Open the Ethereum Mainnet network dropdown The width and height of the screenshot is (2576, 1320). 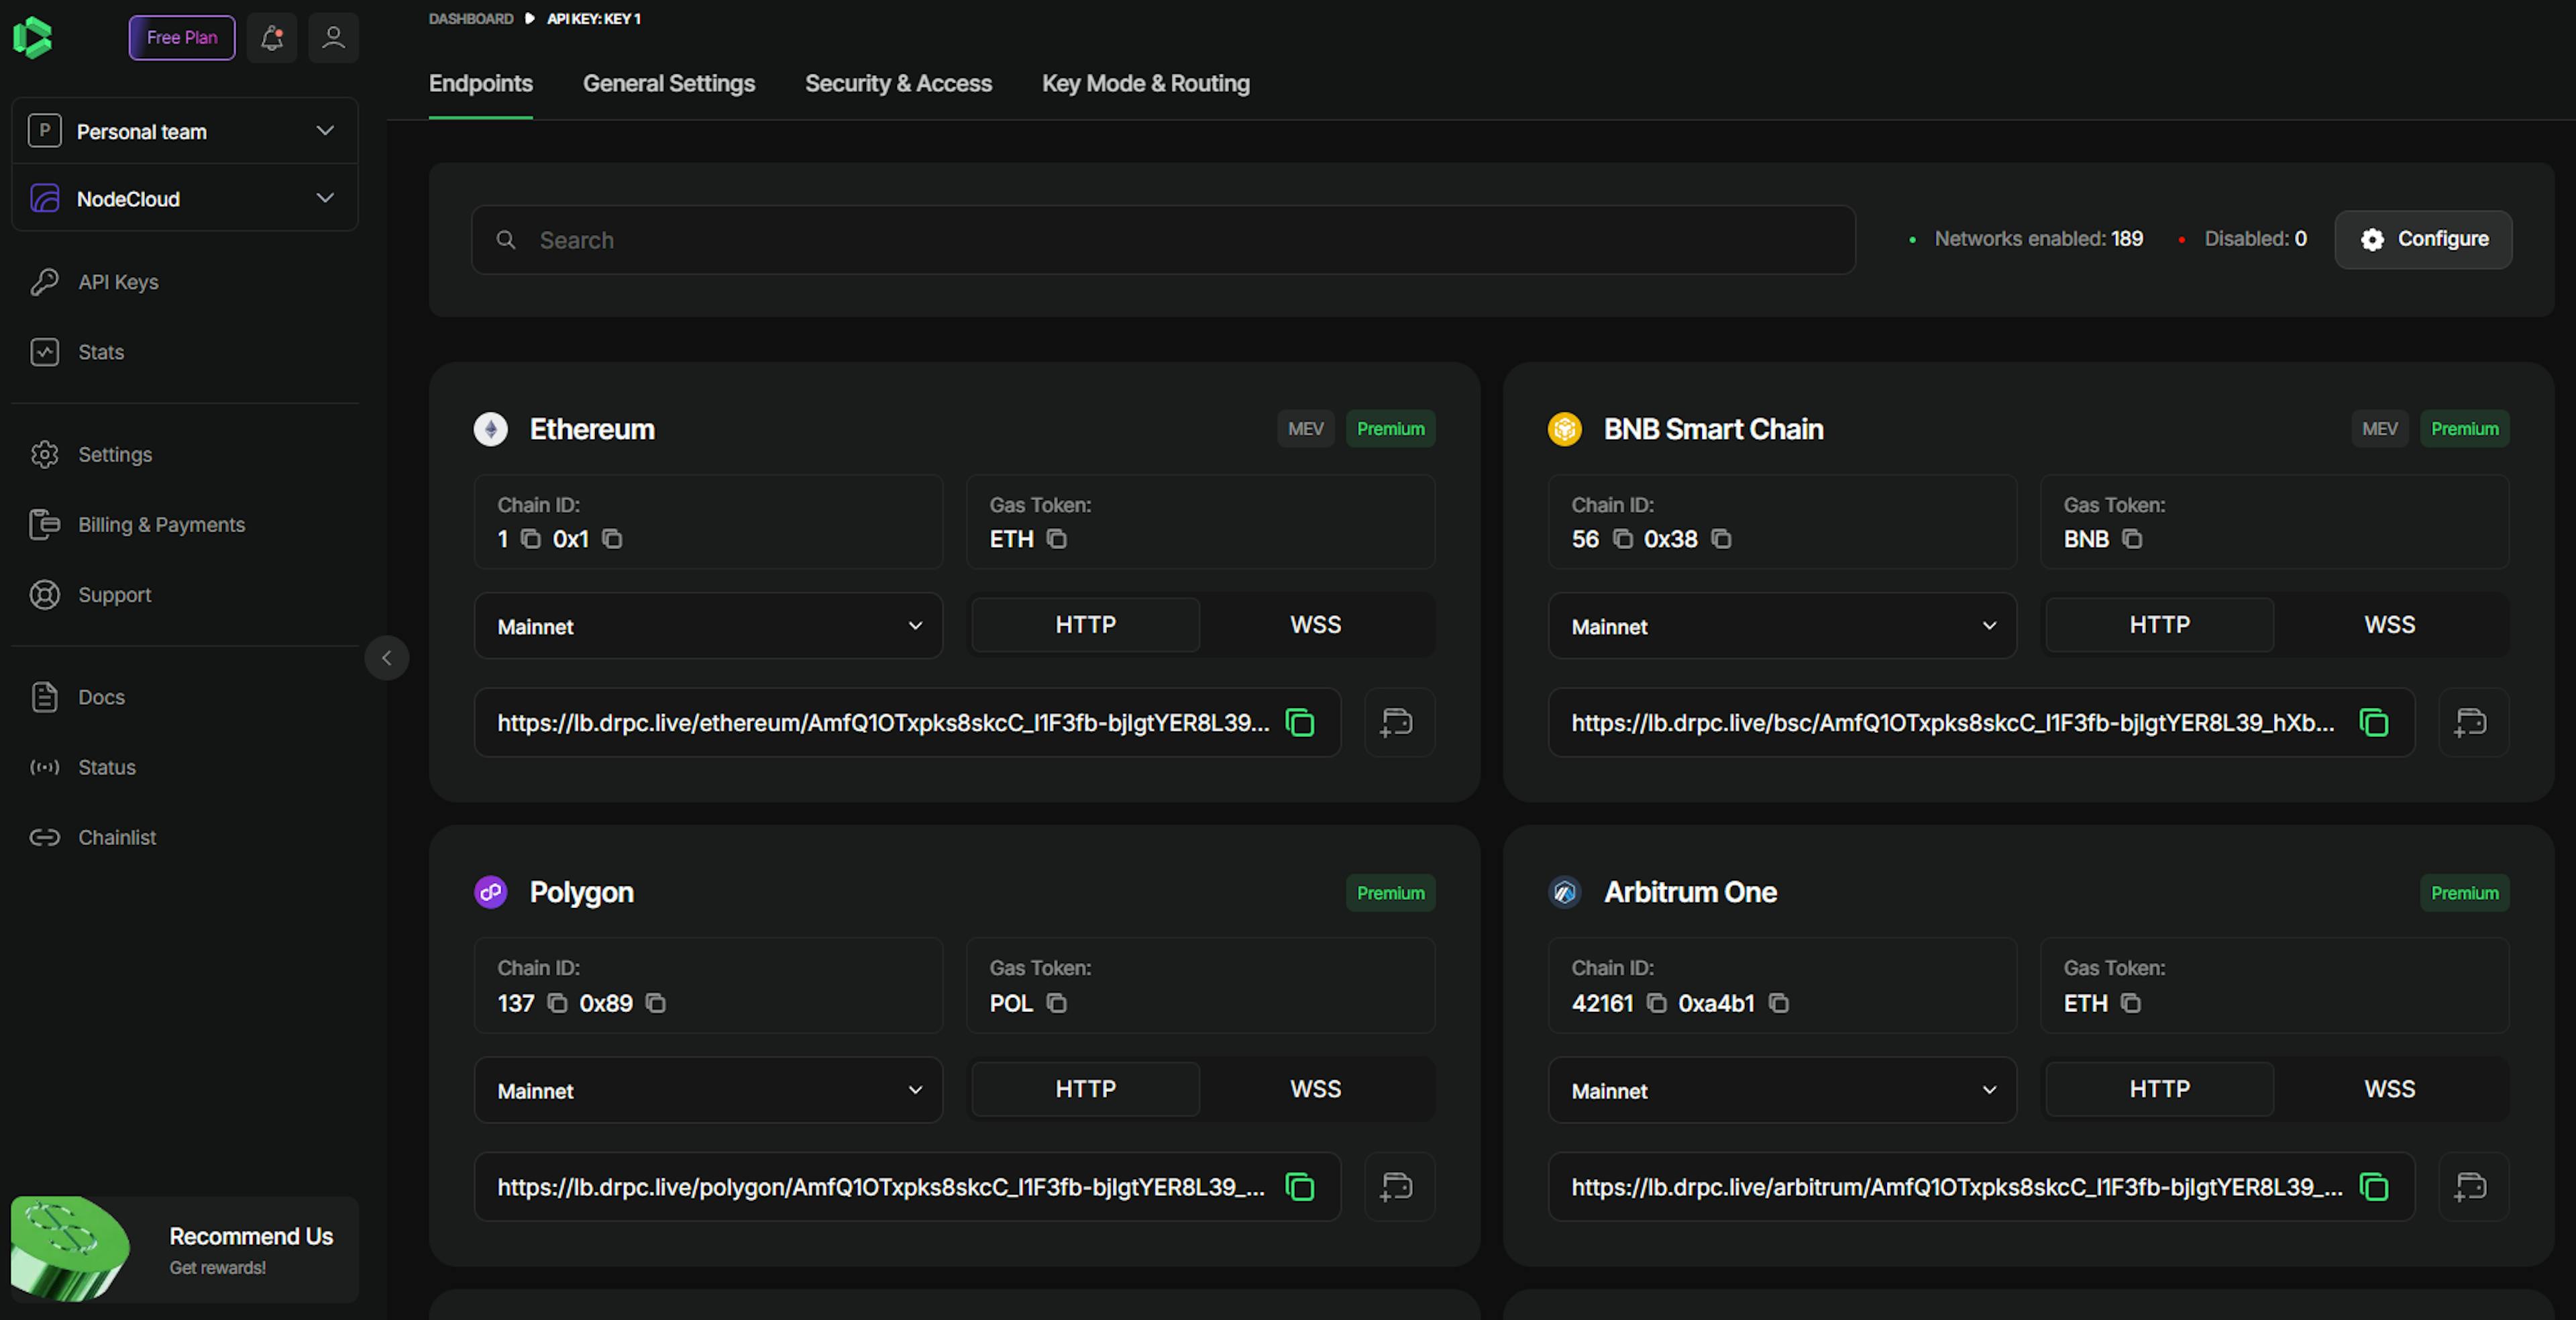pyautogui.click(x=707, y=626)
